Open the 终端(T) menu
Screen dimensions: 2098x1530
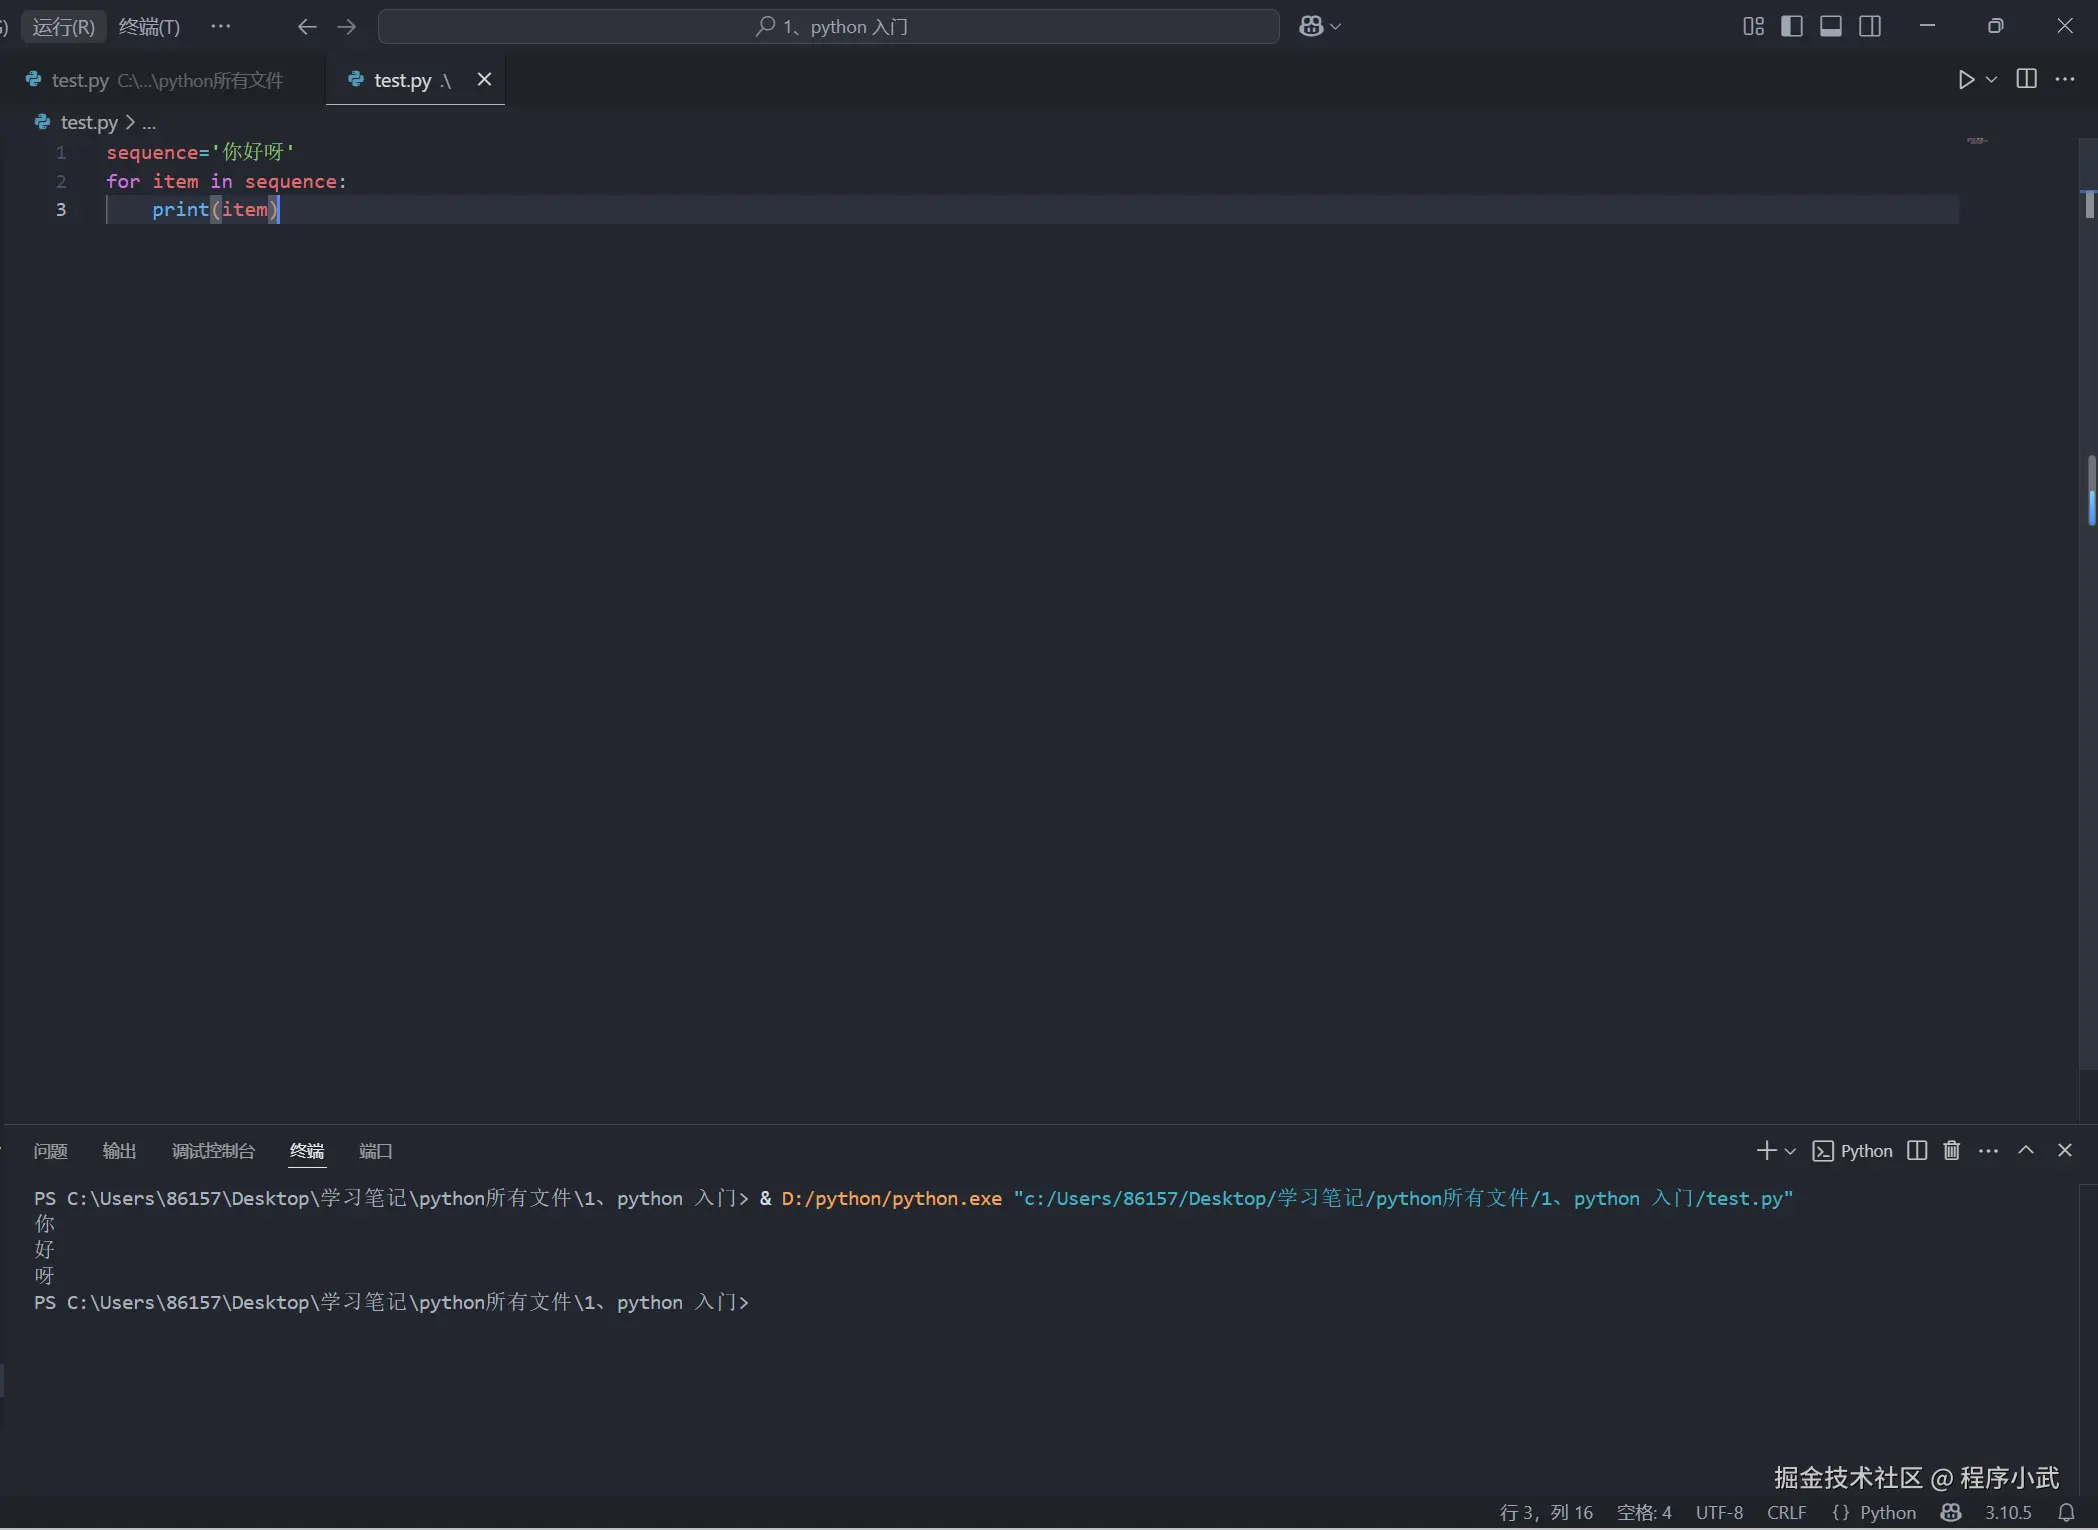tap(149, 27)
